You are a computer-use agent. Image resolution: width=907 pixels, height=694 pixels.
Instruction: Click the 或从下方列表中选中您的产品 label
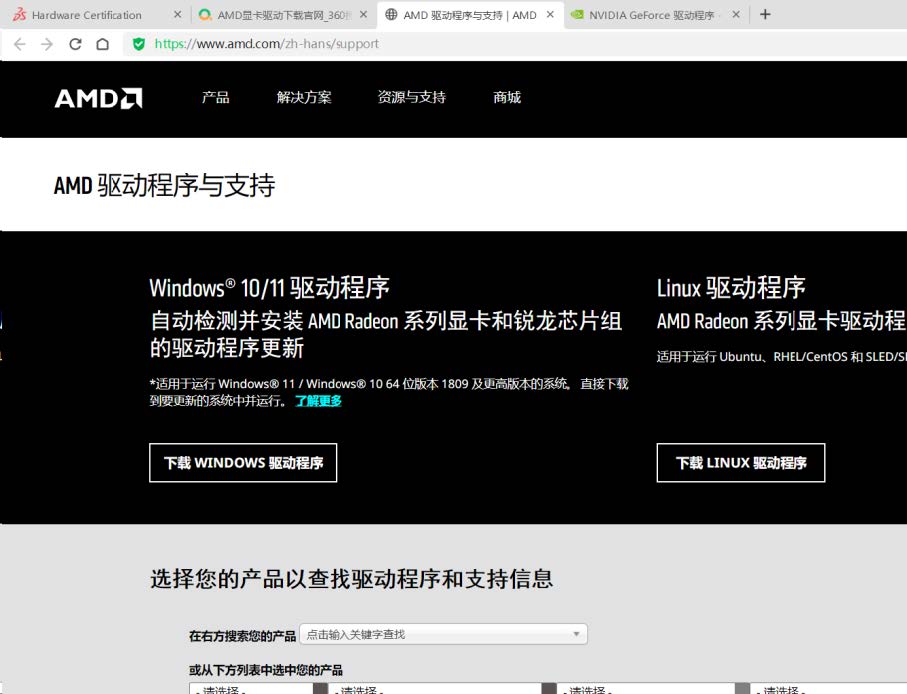(x=266, y=670)
